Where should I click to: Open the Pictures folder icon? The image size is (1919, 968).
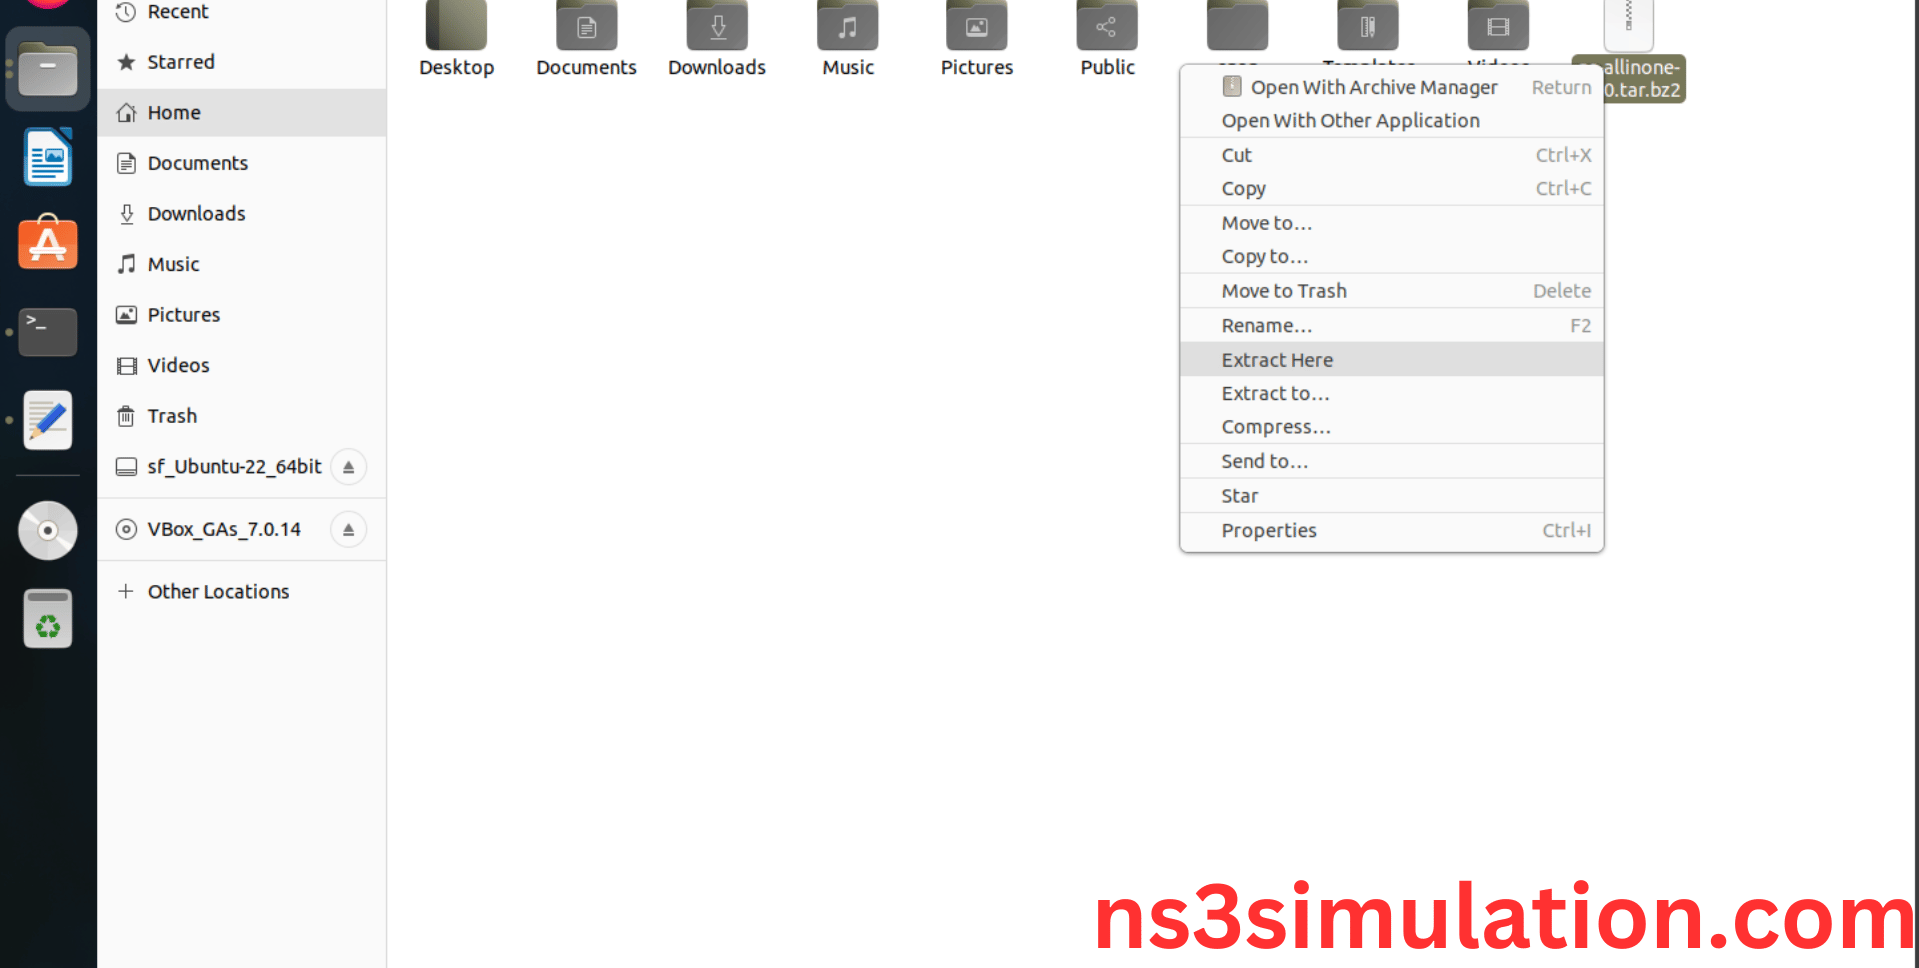[976, 25]
